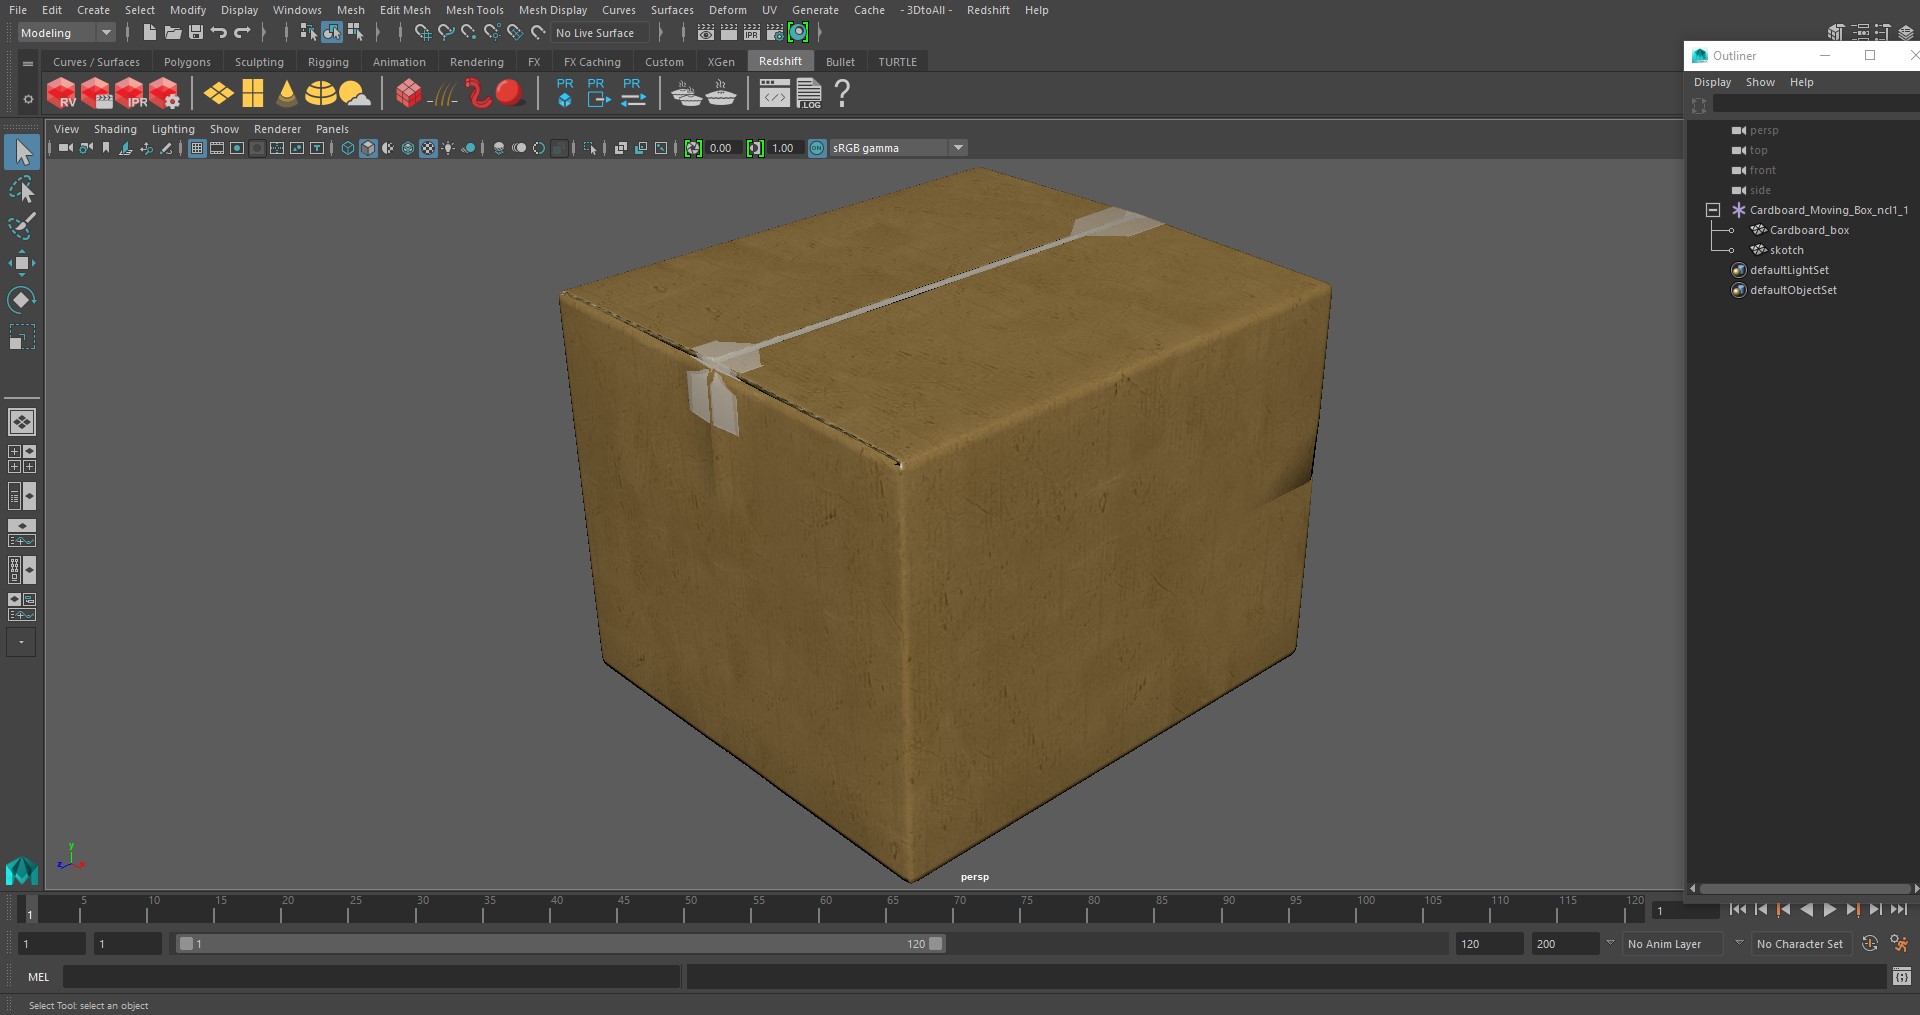Screen dimensions: 1920x1015
Task: Toggle textured display checker icon
Action: (428, 148)
